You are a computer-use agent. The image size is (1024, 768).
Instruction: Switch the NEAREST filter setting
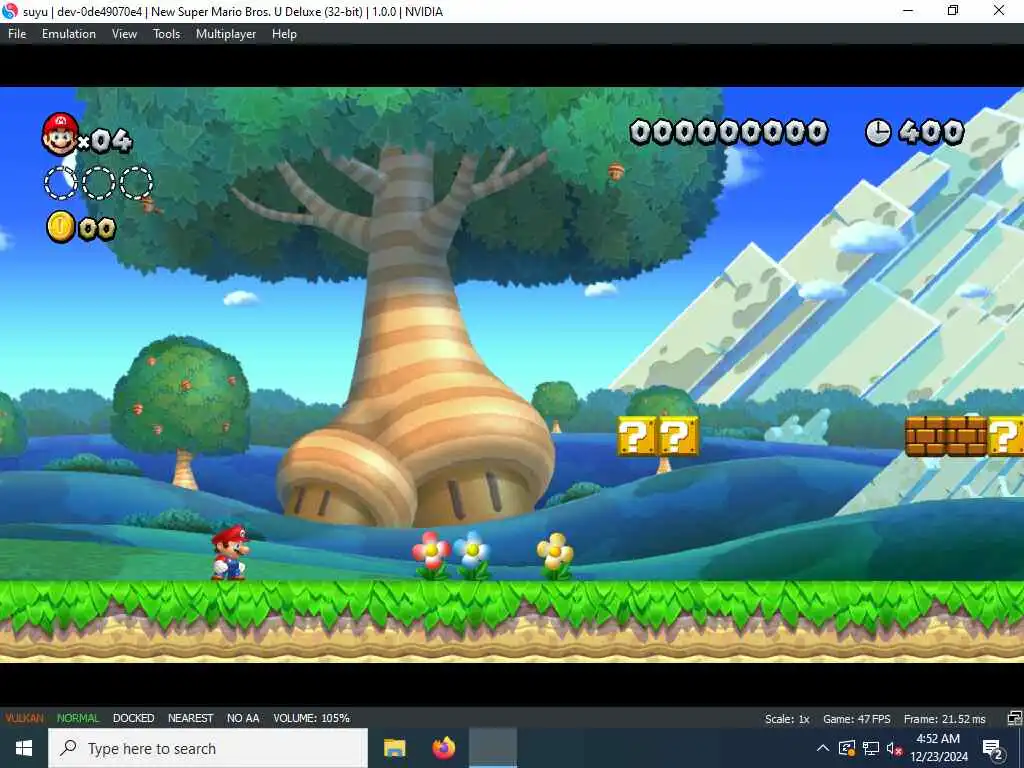click(x=191, y=718)
